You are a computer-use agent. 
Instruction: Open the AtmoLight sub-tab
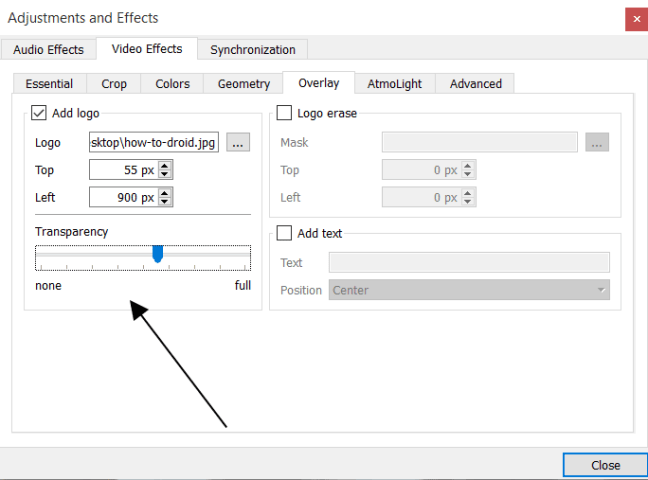coord(394,84)
